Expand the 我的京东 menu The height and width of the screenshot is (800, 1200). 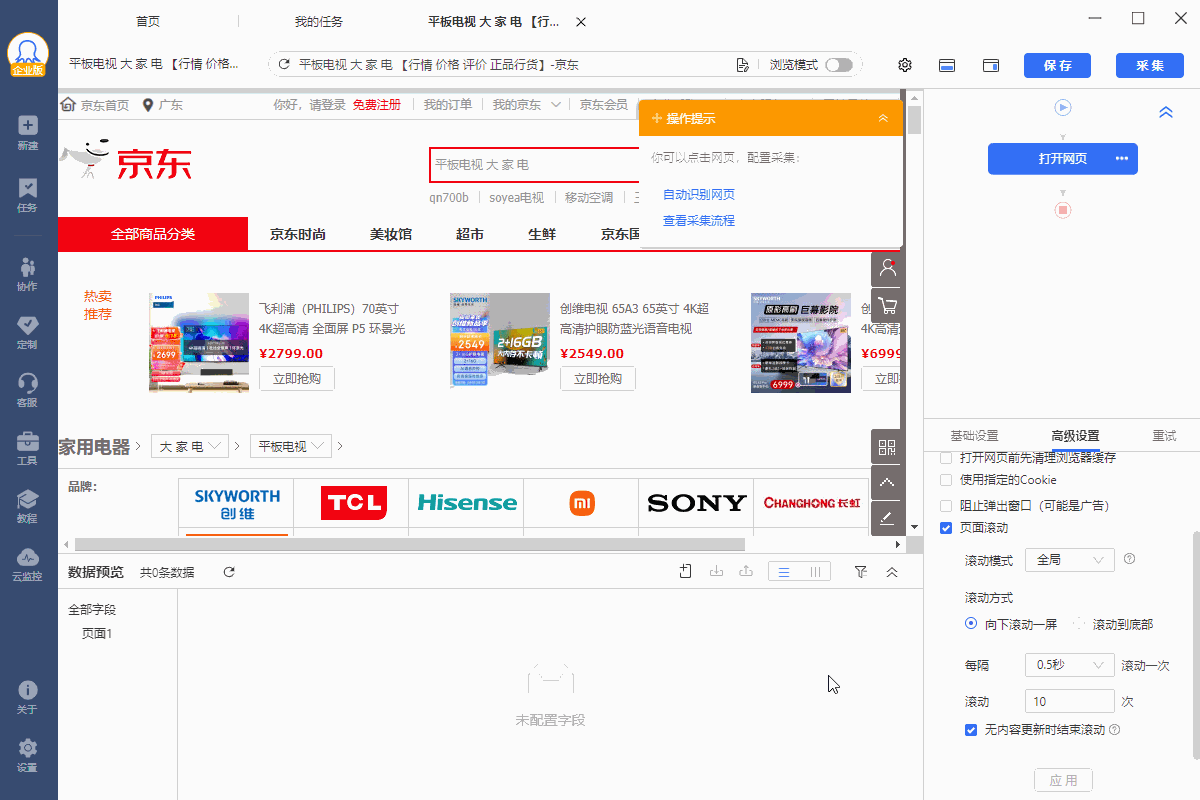coord(526,105)
